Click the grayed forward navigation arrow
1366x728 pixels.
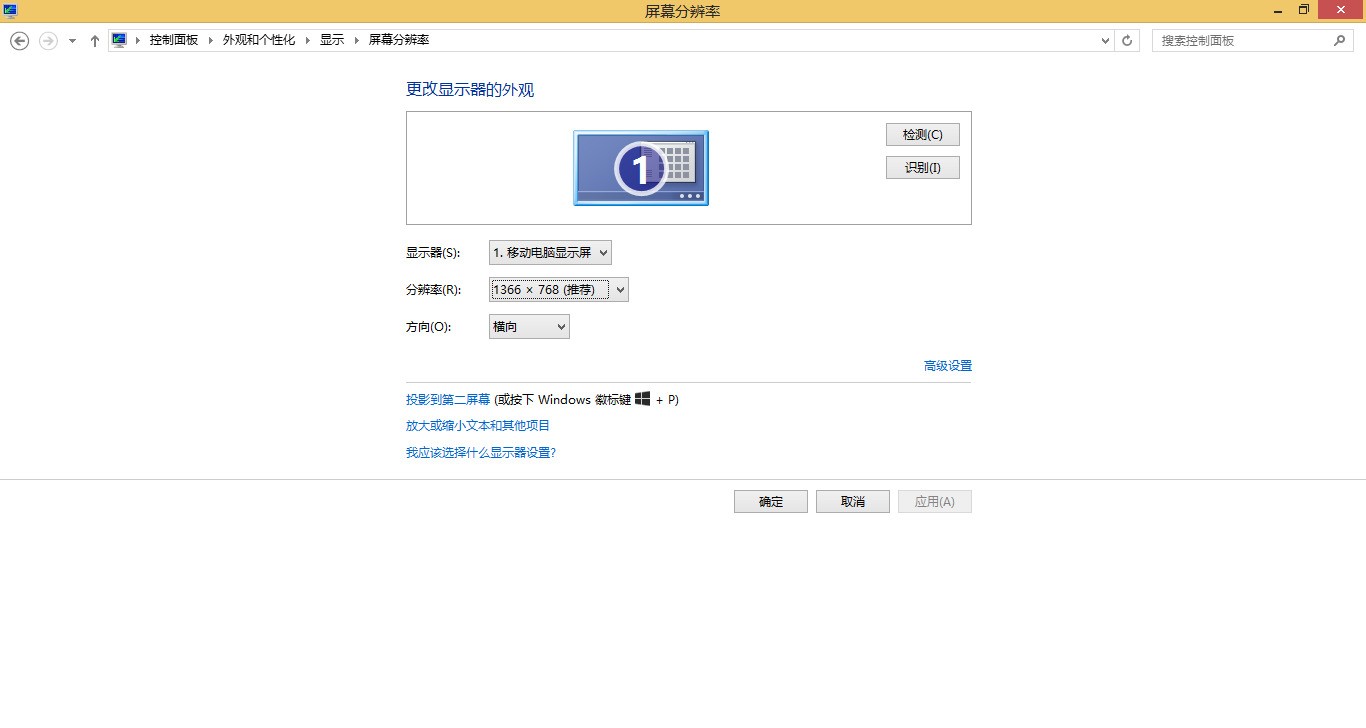46,39
